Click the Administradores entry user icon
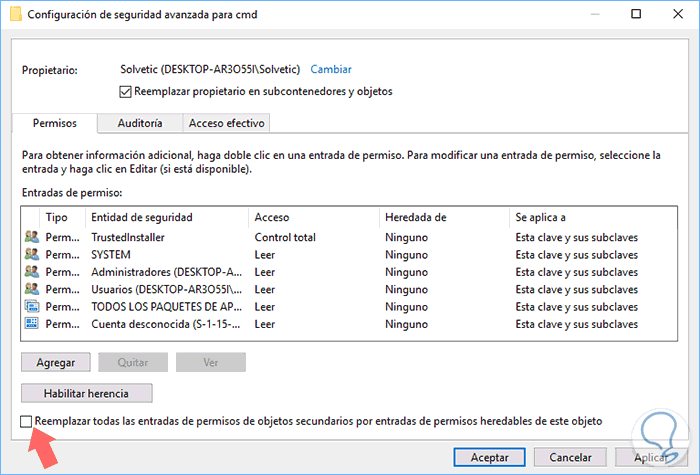Viewport: 700px width, 475px height. [x=32, y=272]
